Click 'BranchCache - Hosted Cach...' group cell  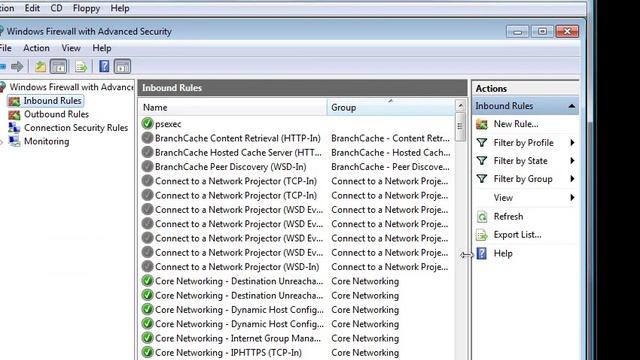[391, 153]
